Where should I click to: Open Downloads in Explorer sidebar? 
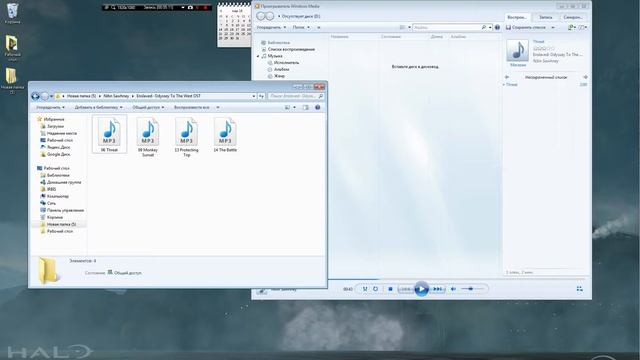[x=52, y=126]
